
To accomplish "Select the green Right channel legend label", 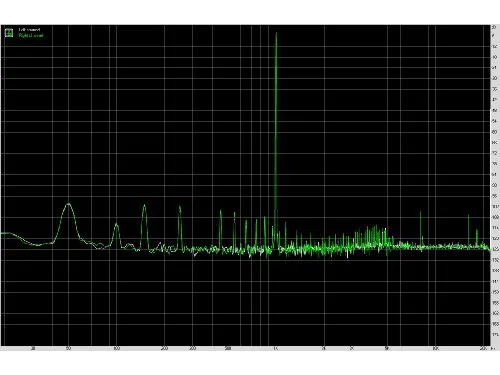I will click(x=31, y=35).
